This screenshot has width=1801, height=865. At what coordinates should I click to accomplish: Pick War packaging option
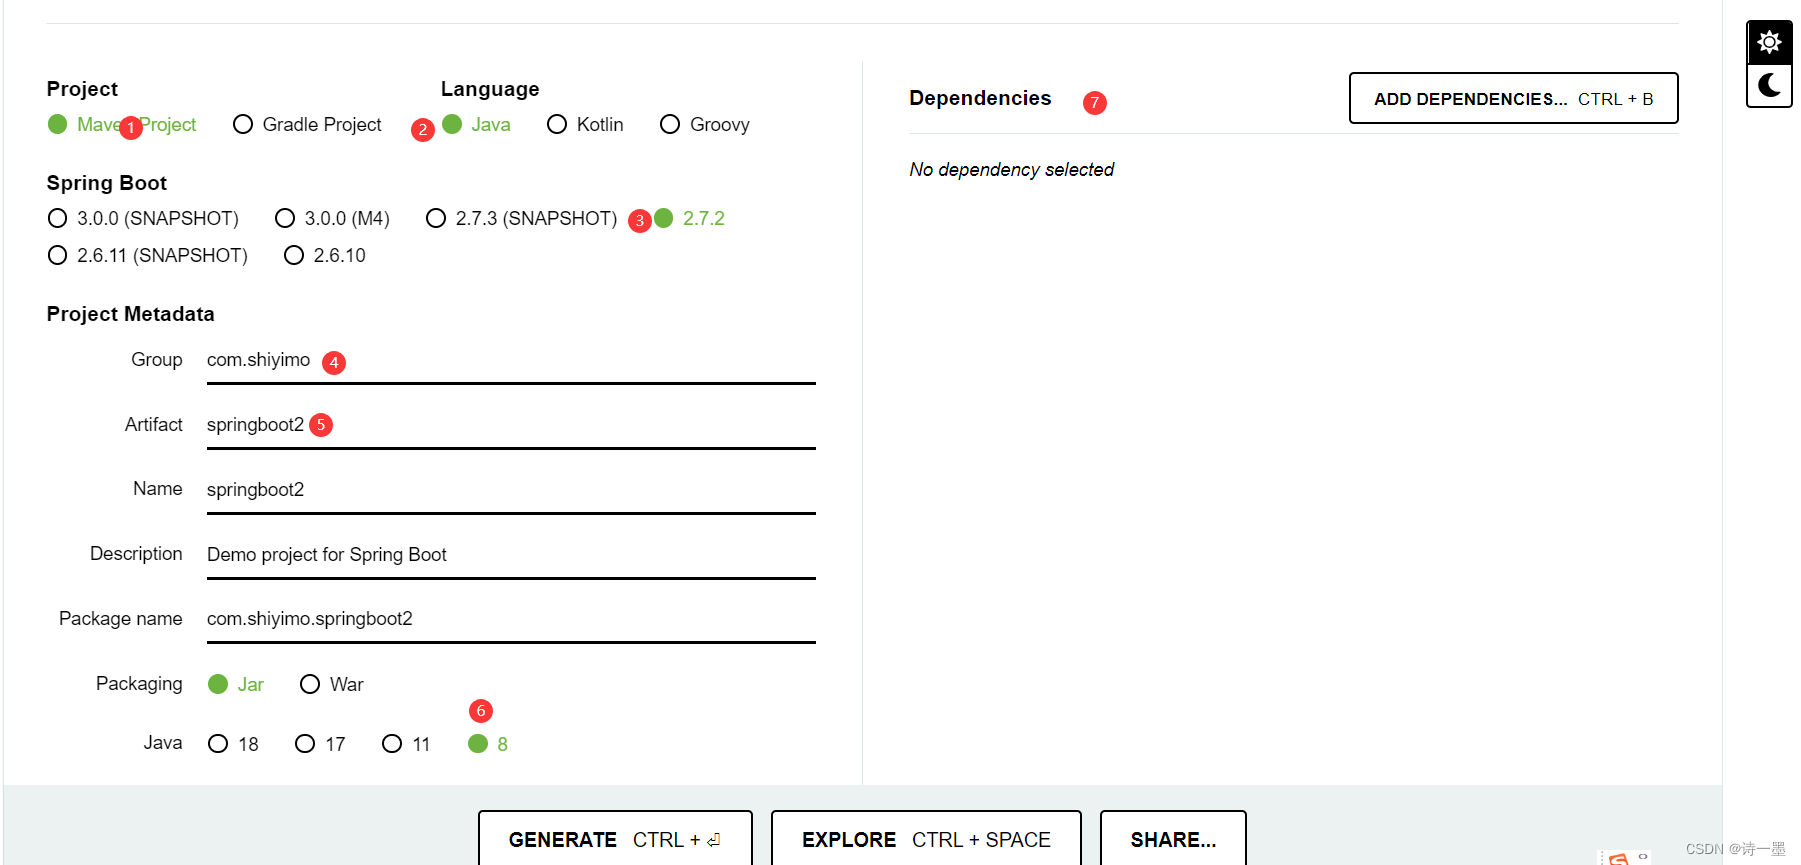point(332,684)
